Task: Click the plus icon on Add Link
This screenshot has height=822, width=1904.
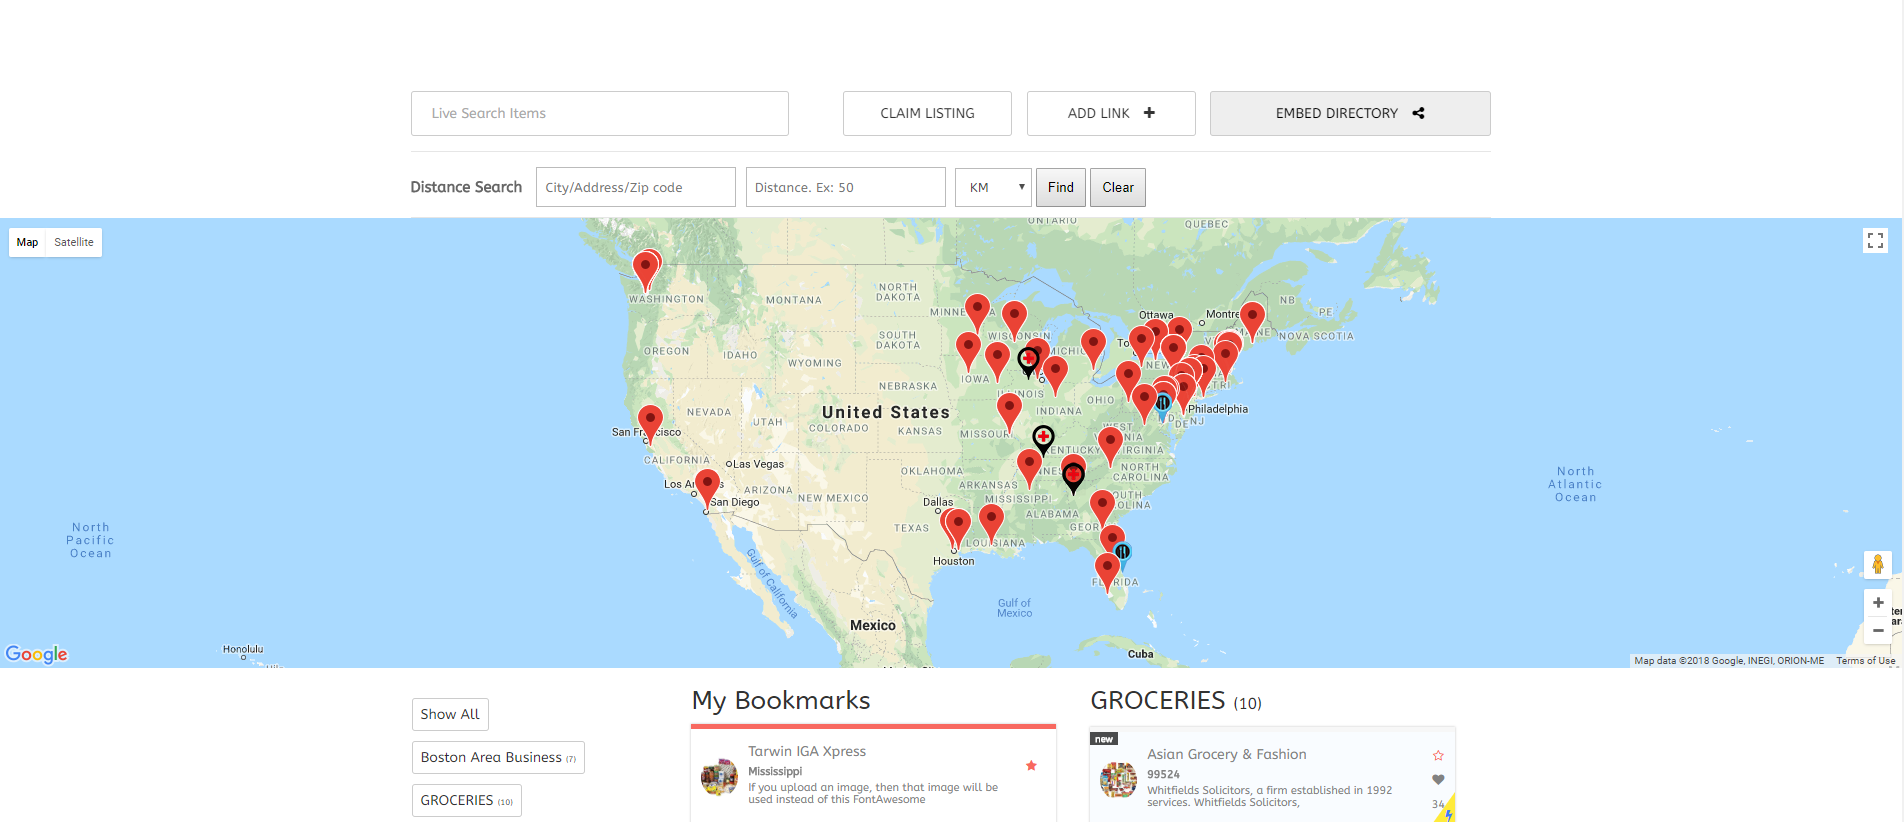Action: click(x=1149, y=113)
